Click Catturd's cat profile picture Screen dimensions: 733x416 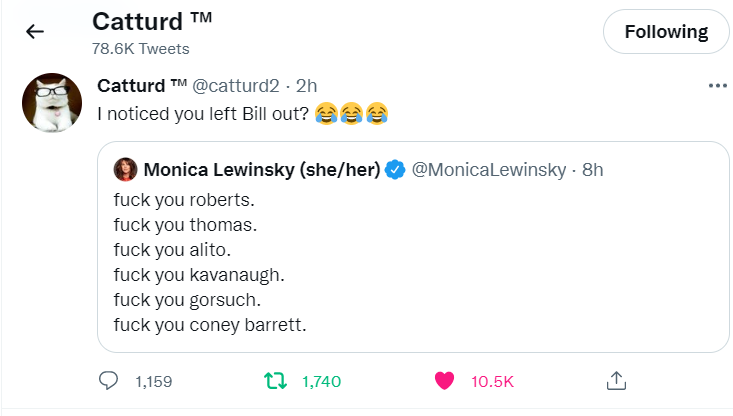[x=52, y=103]
